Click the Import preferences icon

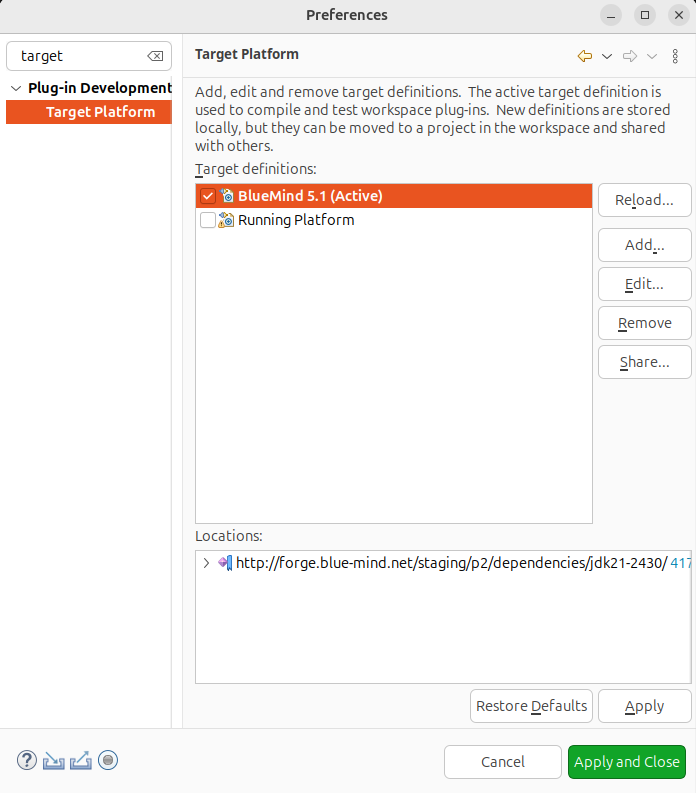54,761
